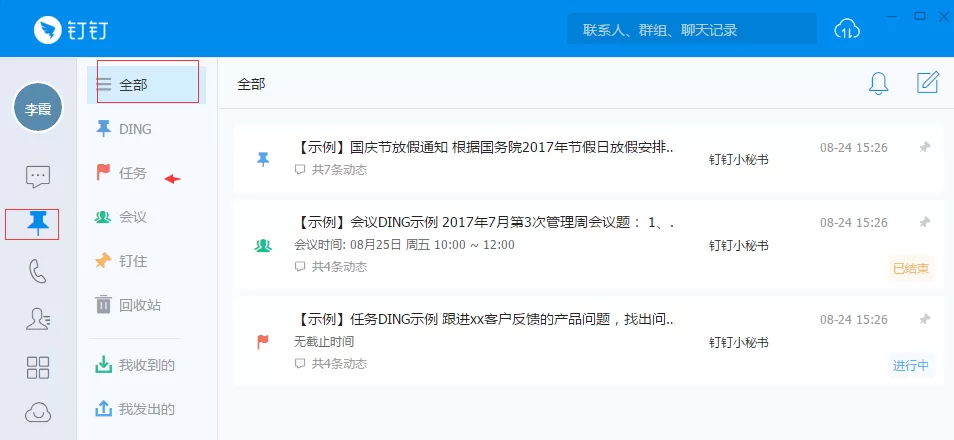This screenshot has height=440, width=954.
Task: Click 钉钉小秘书 sender in 国庆节 row
Action: pos(739,160)
